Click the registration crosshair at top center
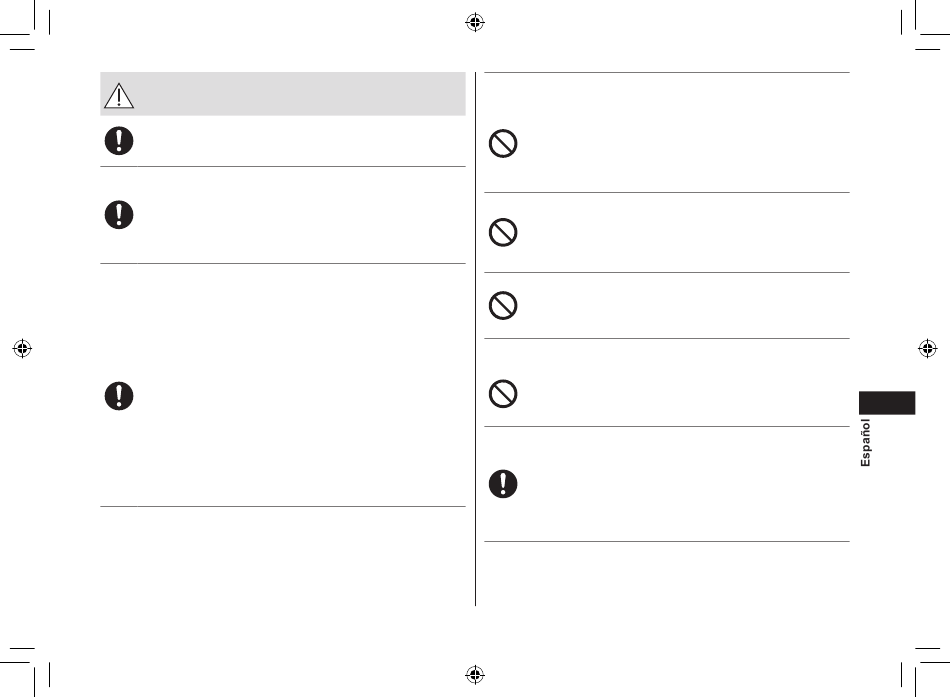This screenshot has width=950, height=697. (475, 22)
